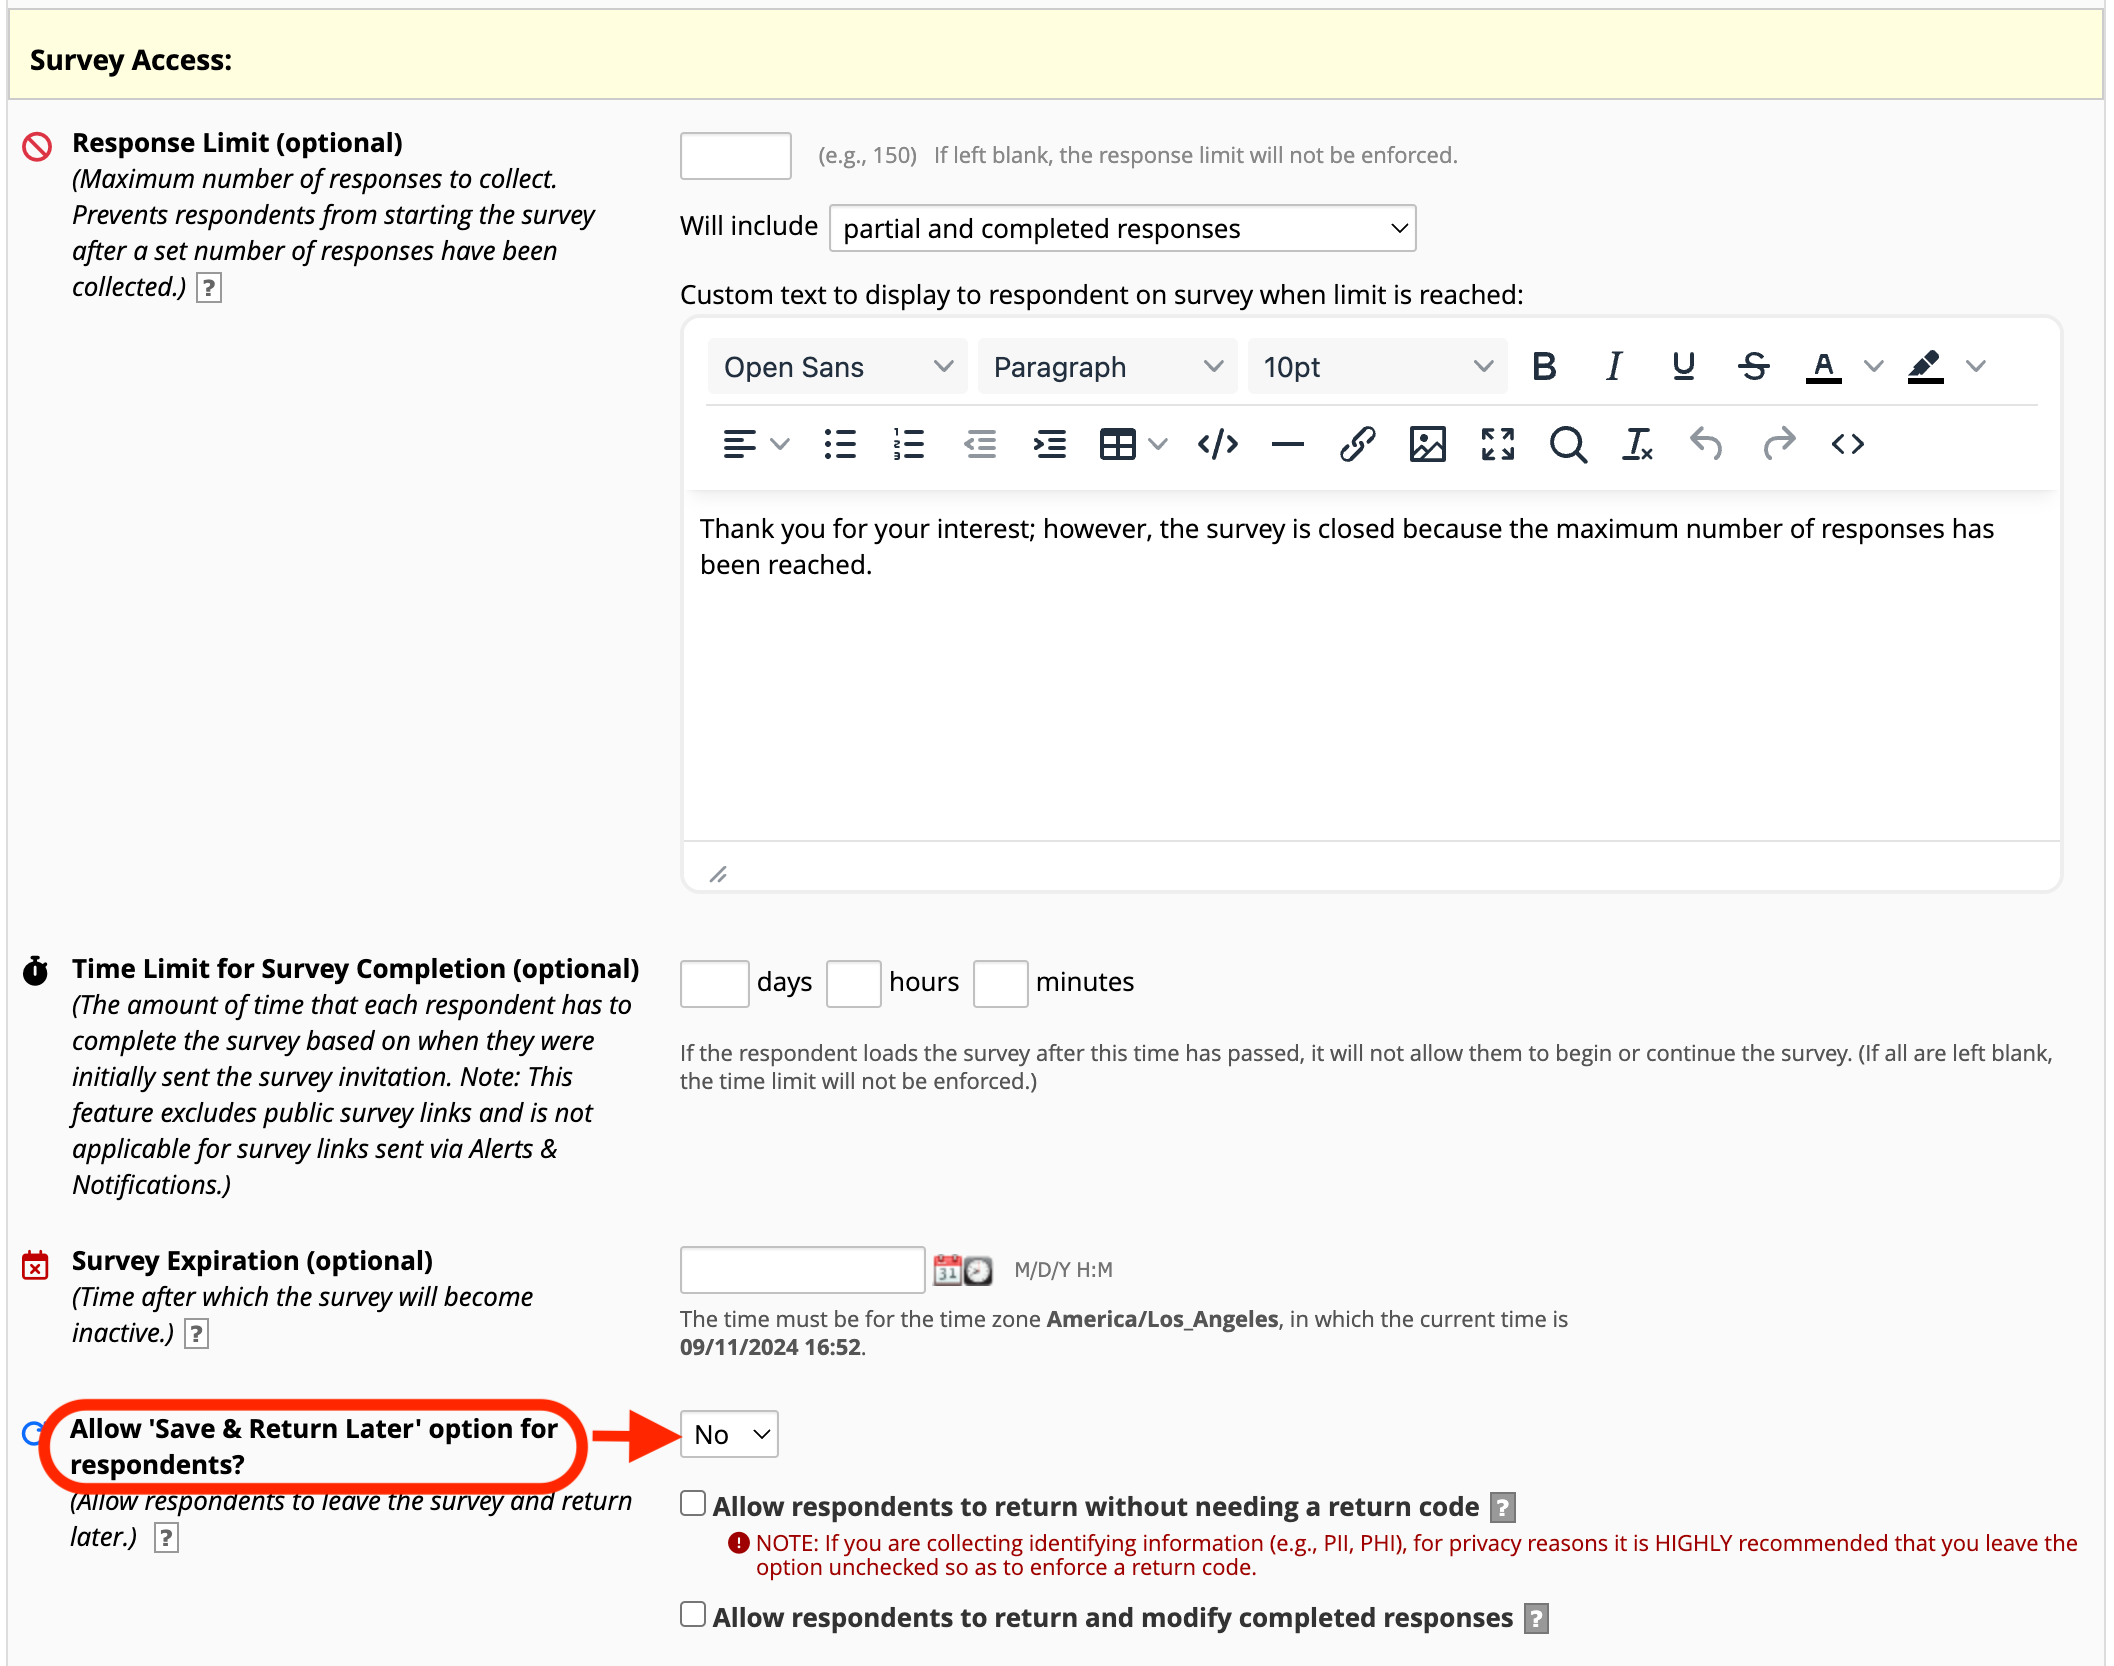Increase indent in editor
Viewport: 2114px width, 1666px height.
[1049, 444]
